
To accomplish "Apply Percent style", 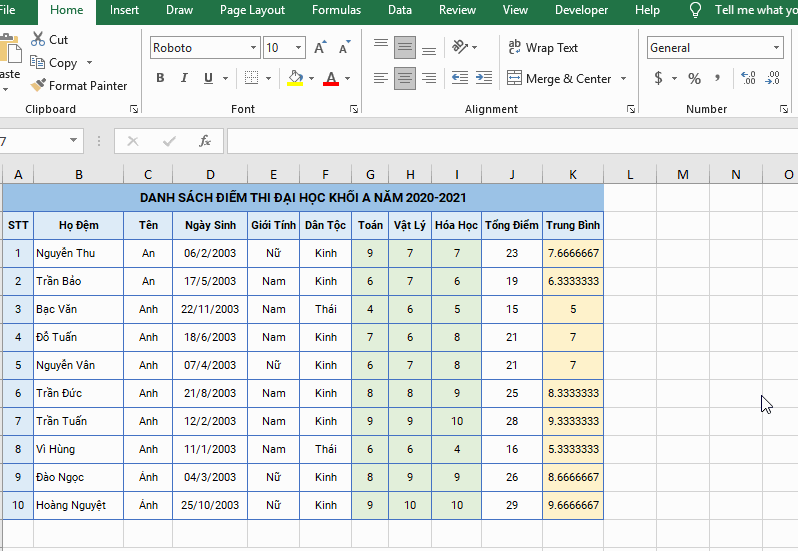I will click(x=694, y=78).
